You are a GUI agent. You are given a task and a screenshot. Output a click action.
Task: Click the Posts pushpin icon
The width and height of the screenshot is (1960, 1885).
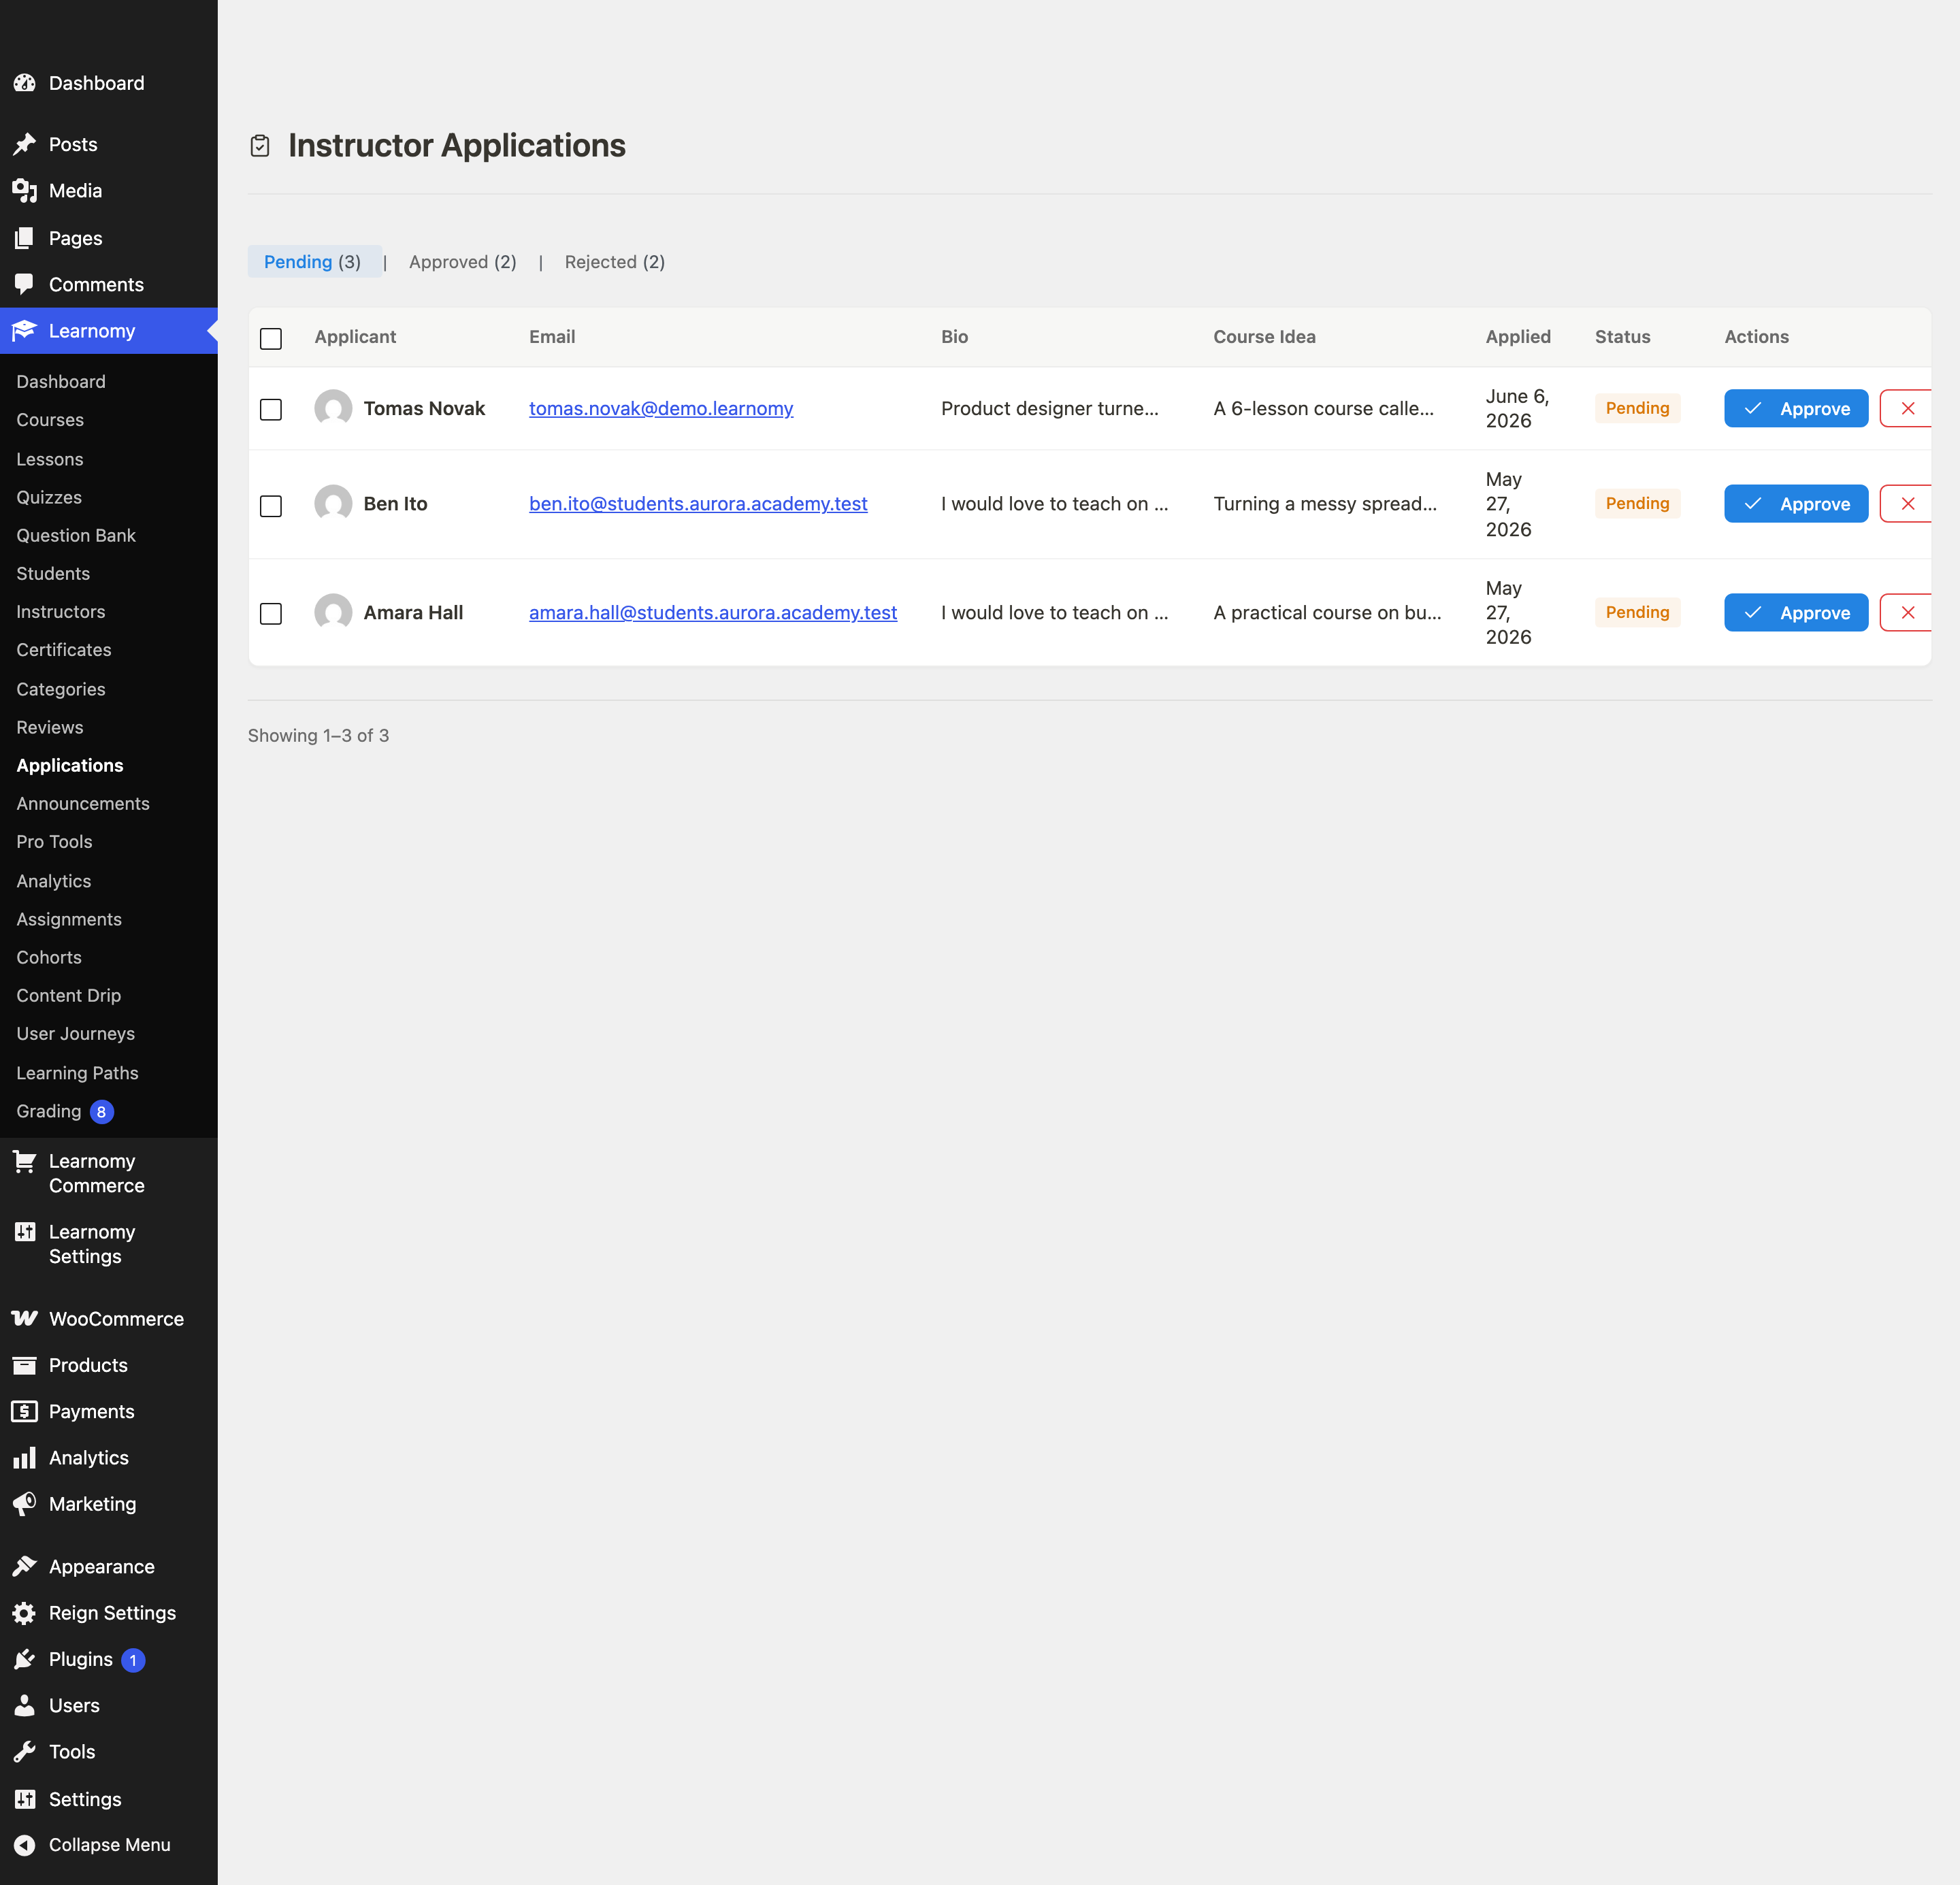point(25,144)
